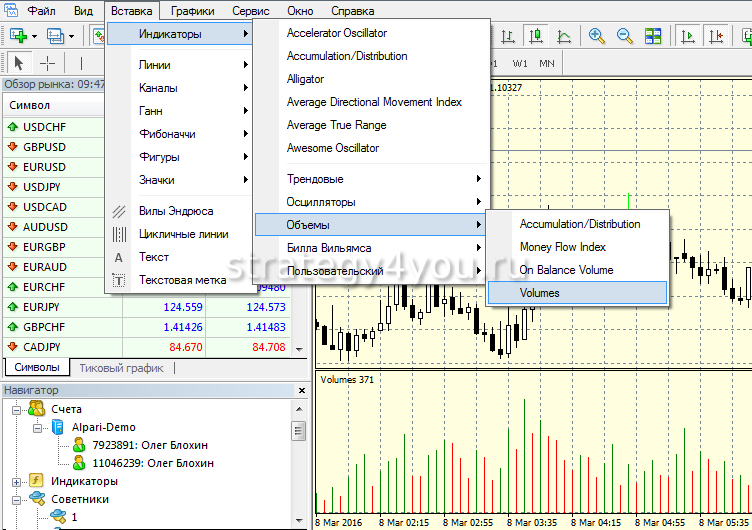This screenshot has height=530, width=752.
Task: Select the EURUSD symbol row
Action: click(x=44, y=167)
